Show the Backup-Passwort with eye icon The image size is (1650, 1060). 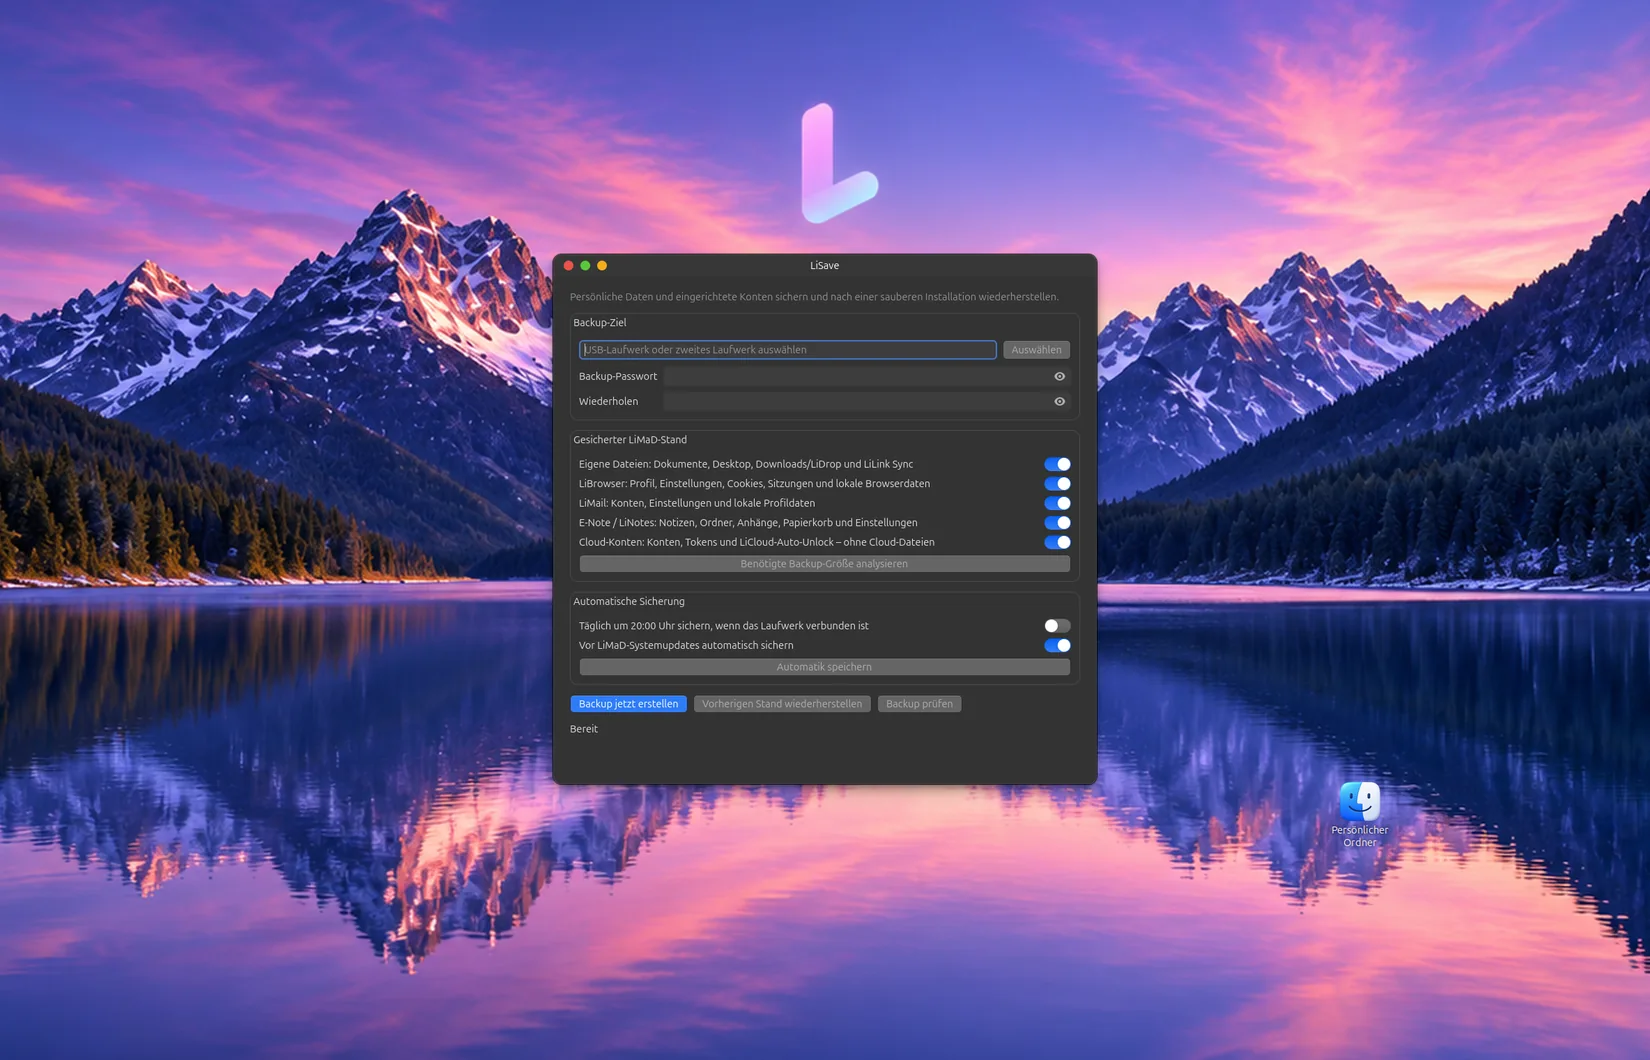coord(1059,377)
